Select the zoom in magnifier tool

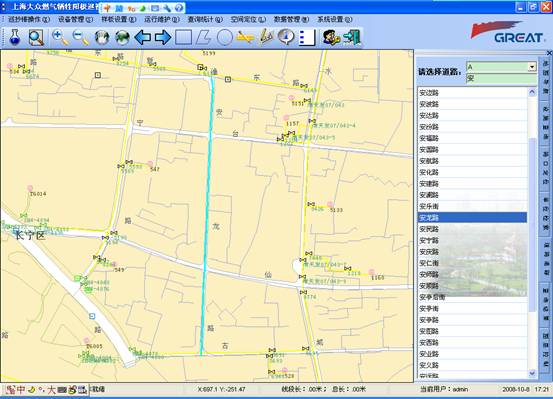point(60,37)
